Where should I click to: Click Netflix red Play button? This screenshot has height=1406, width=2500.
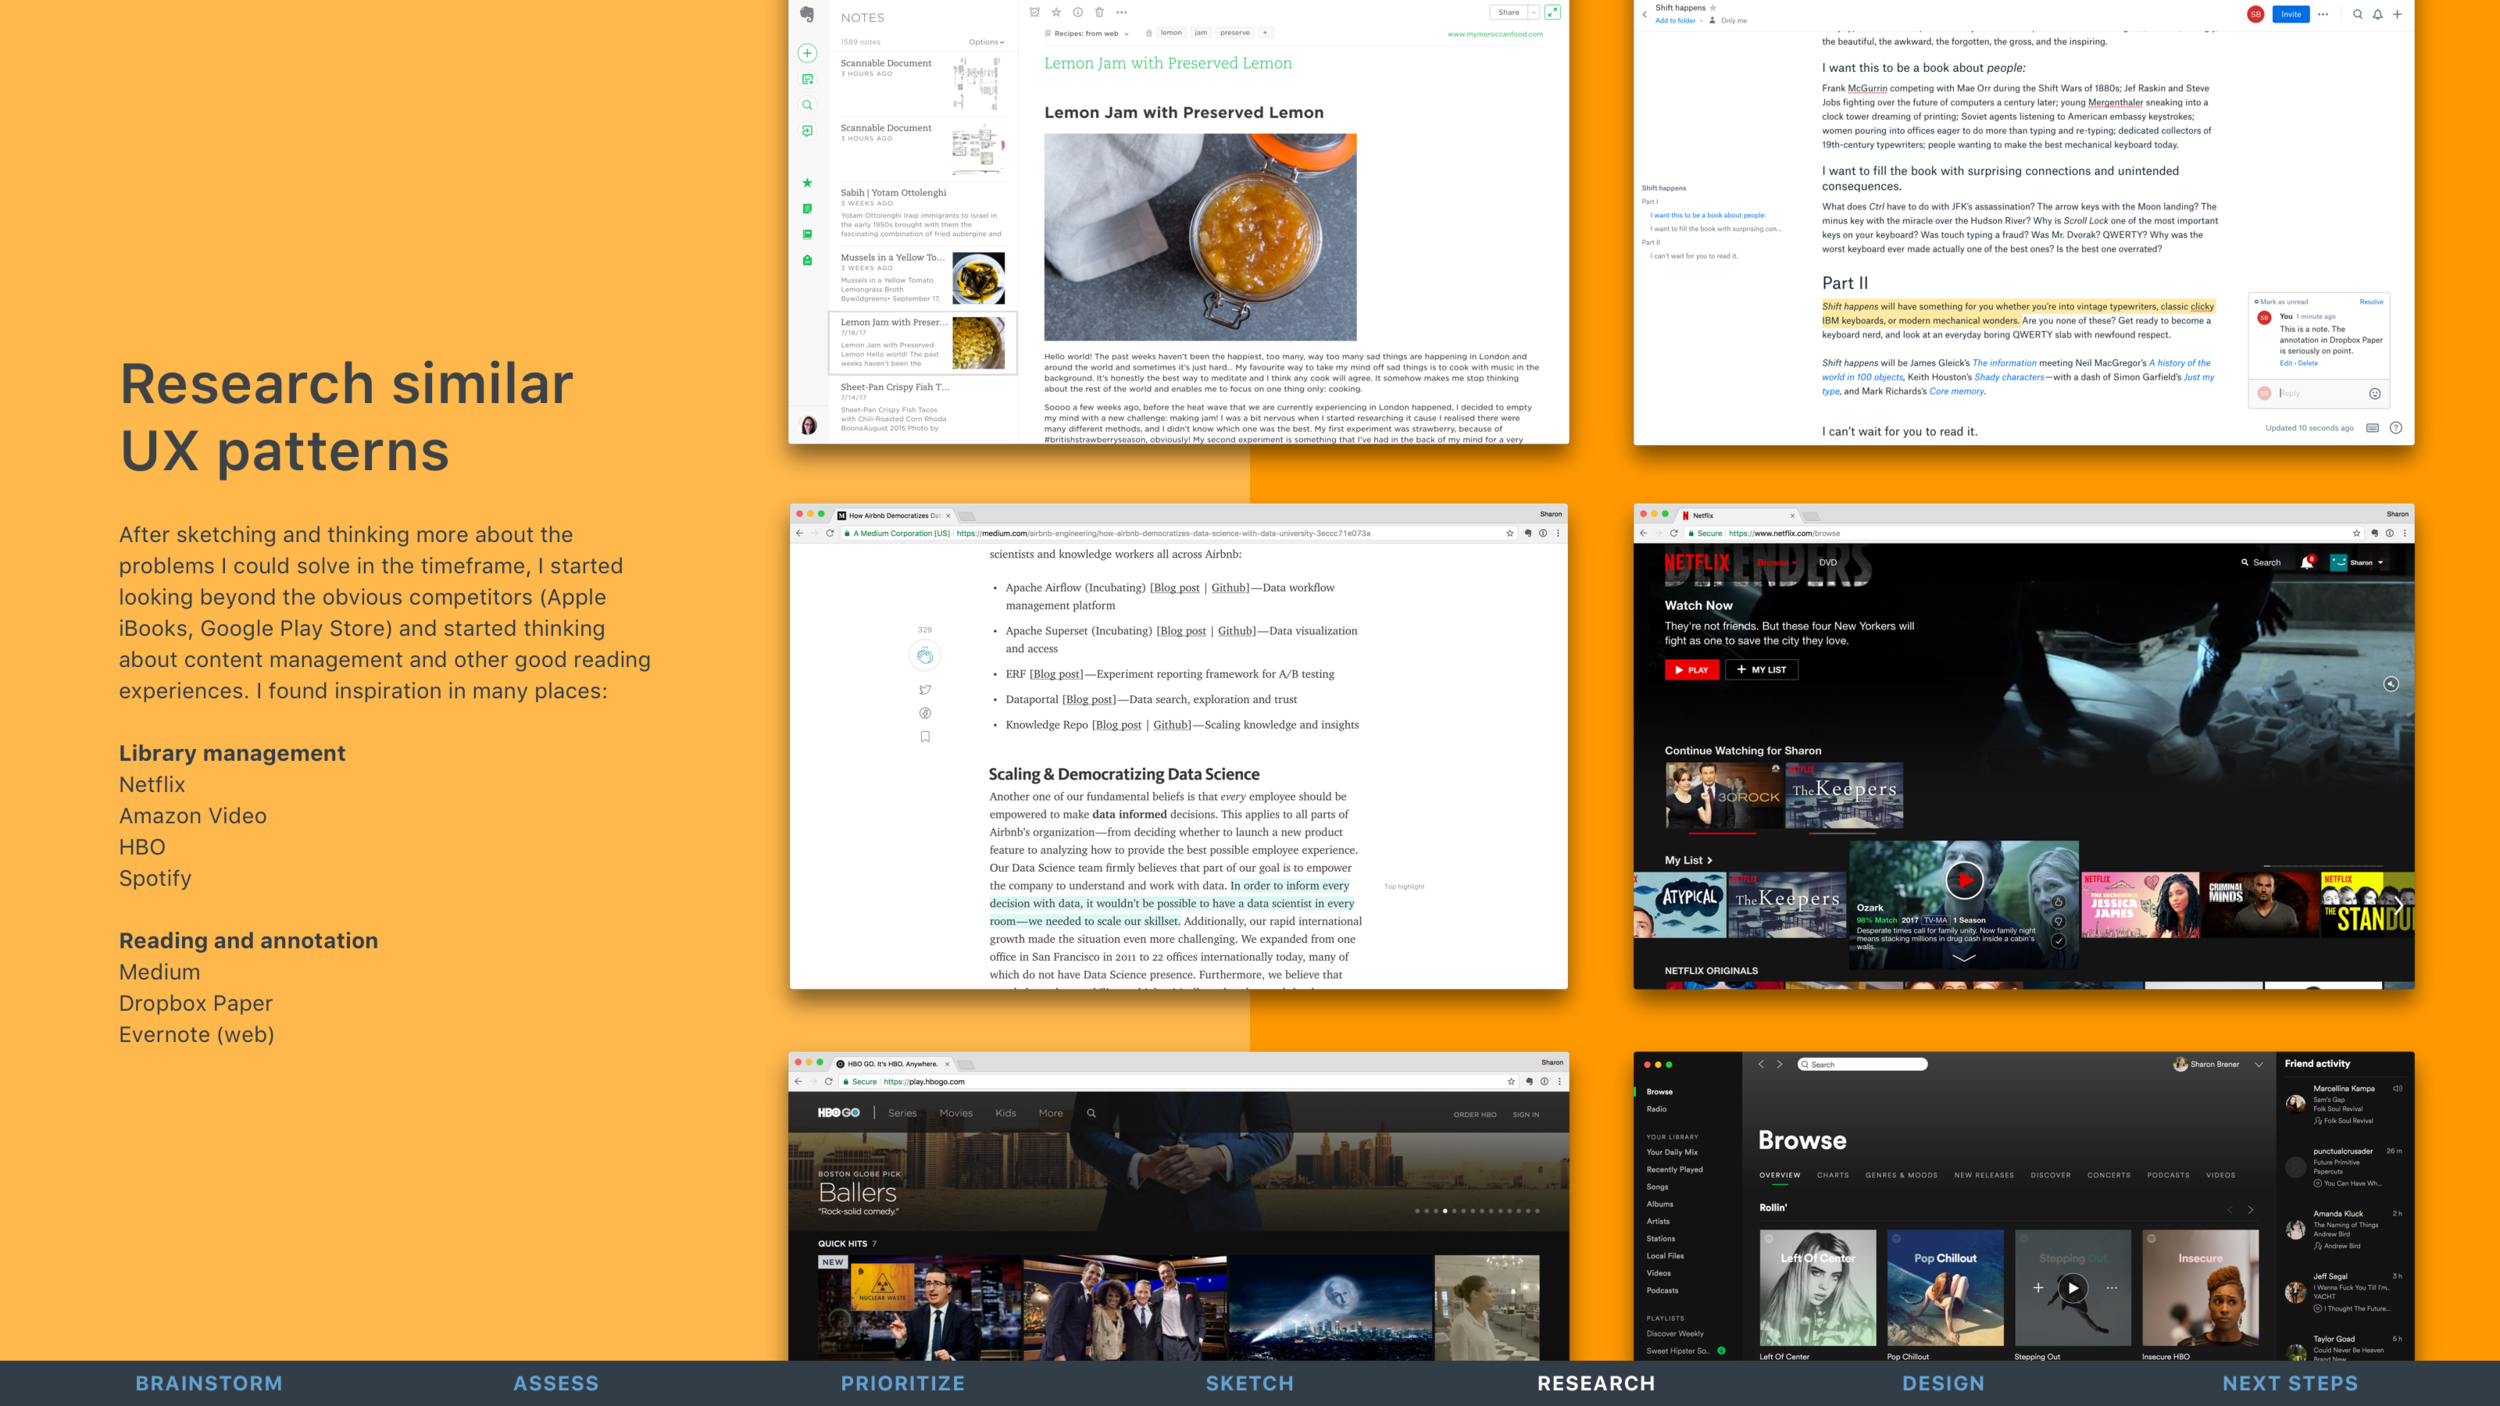tap(1691, 670)
